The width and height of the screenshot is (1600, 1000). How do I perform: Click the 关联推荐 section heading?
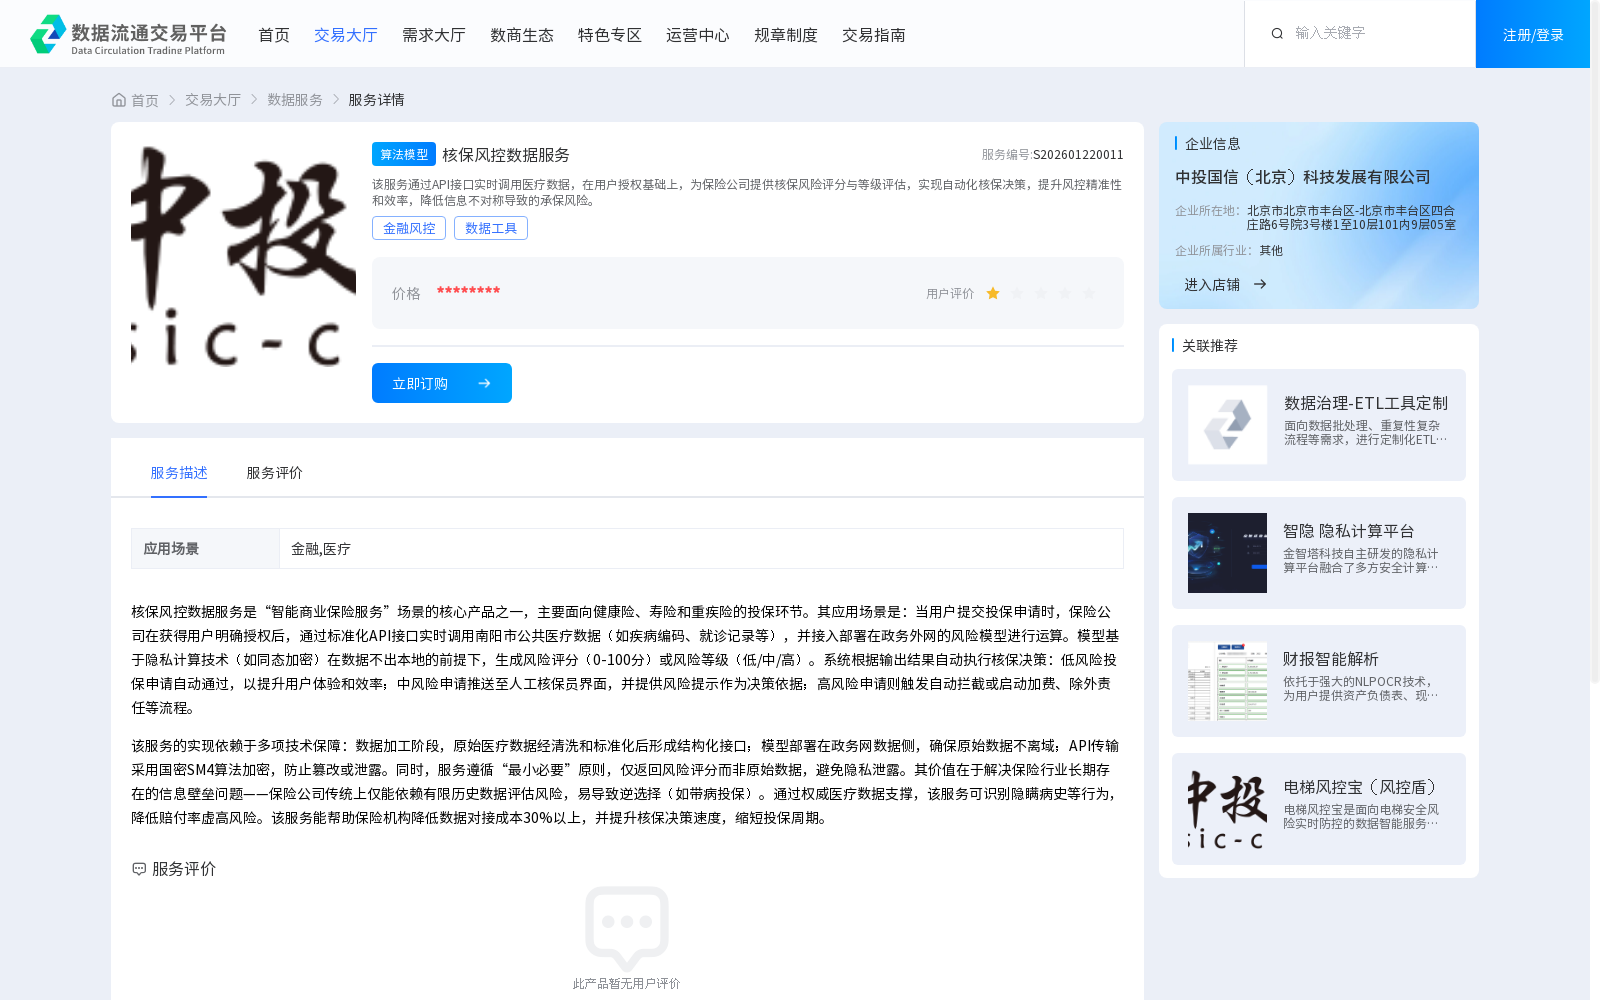[1210, 345]
